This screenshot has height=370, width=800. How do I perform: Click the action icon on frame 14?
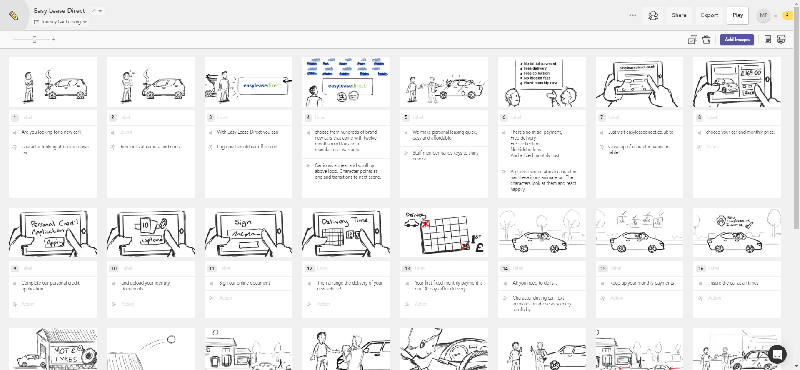(x=504, y=298)
